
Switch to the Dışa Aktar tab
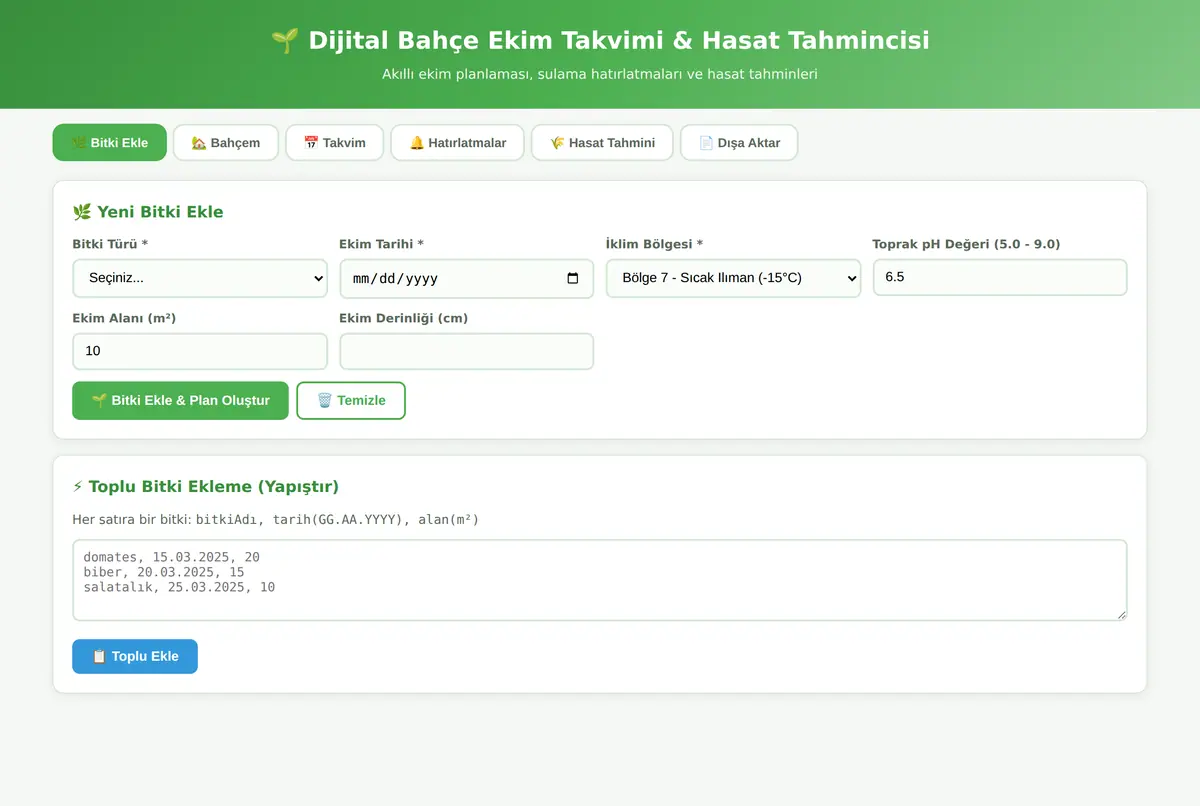[x=739, y=143]
